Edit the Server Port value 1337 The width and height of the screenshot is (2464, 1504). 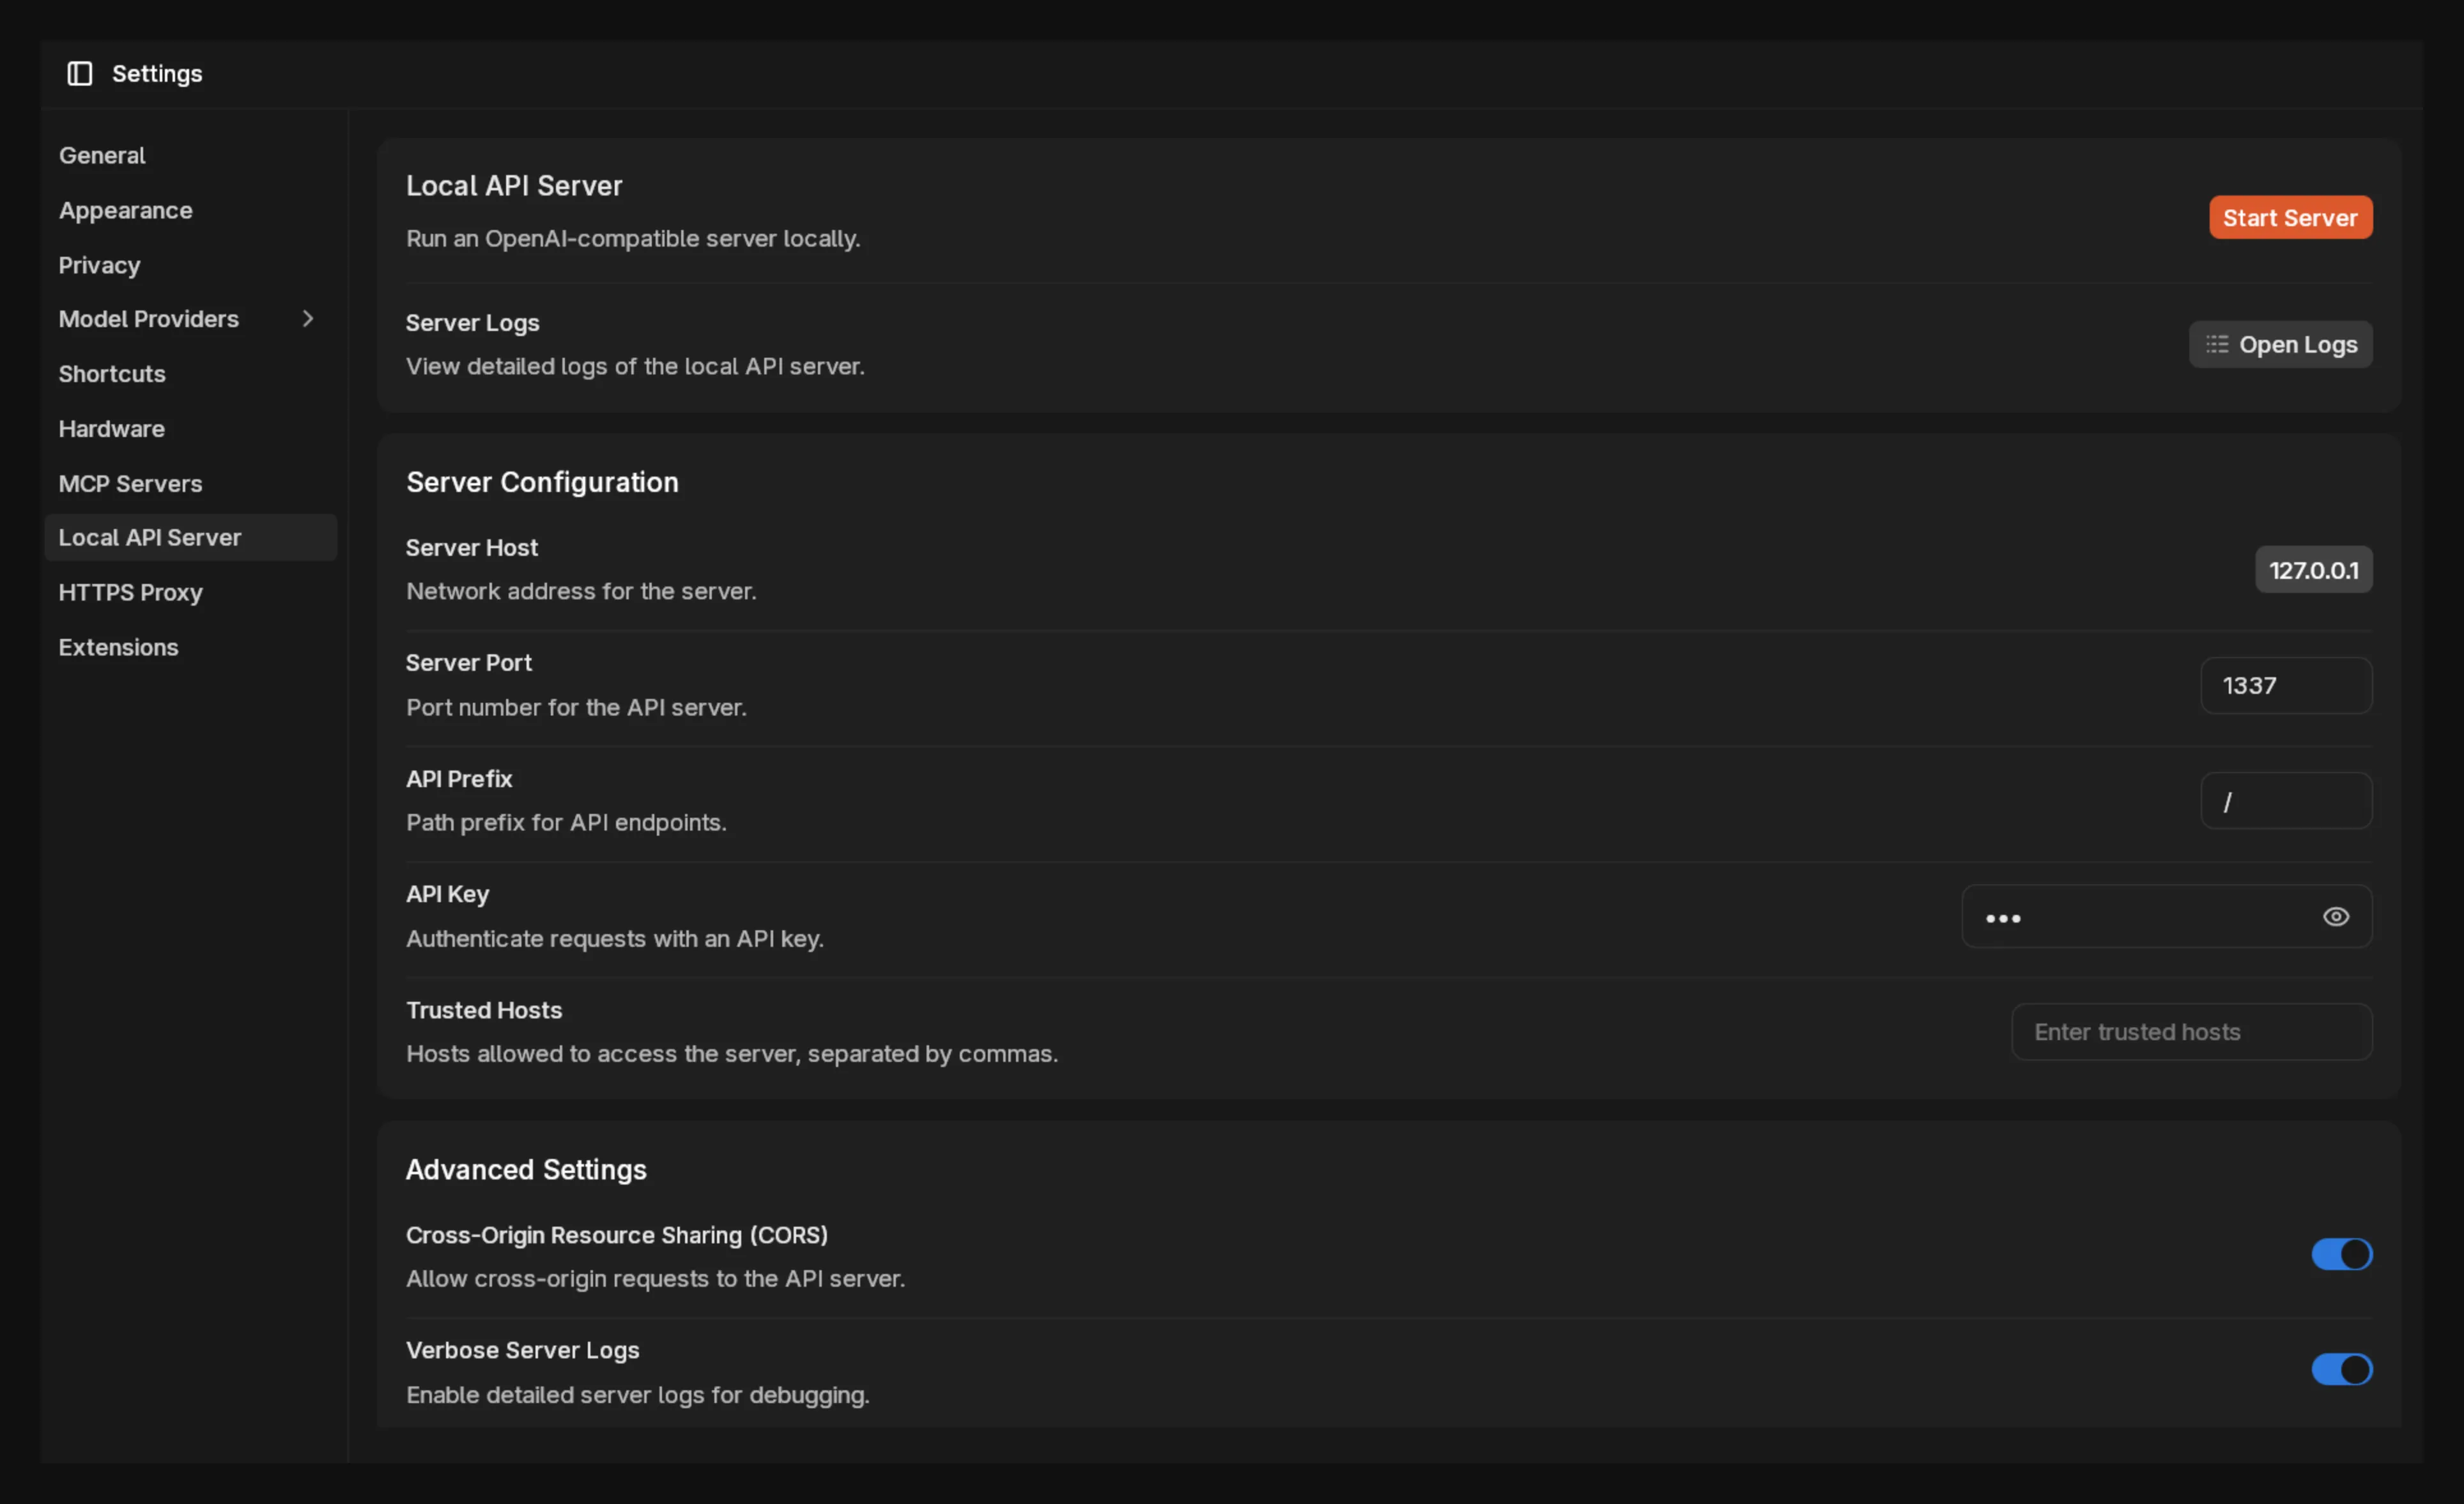click(2286, 685)
